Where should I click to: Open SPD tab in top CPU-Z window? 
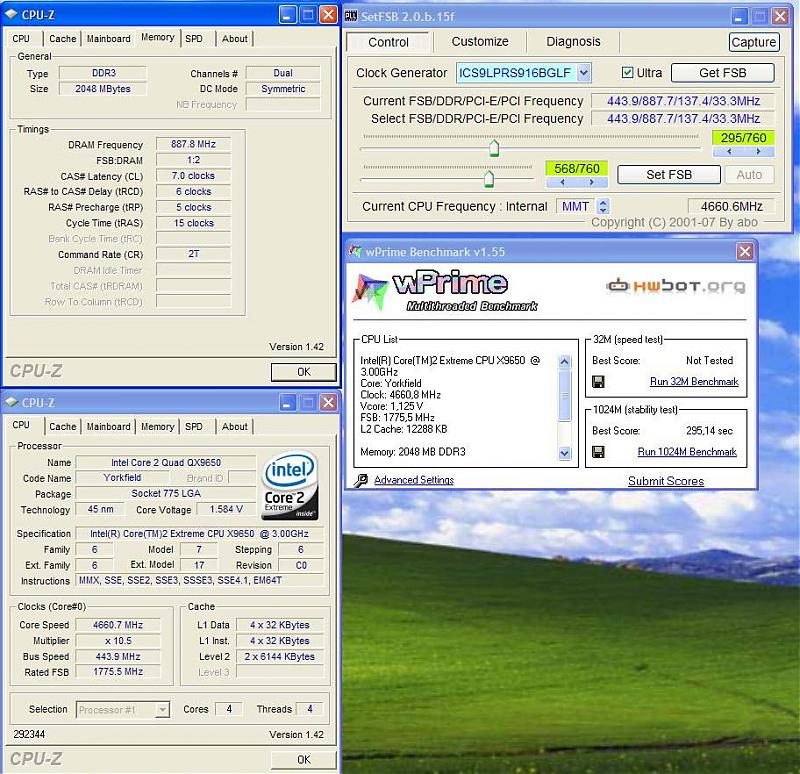[x=194, y=39]
